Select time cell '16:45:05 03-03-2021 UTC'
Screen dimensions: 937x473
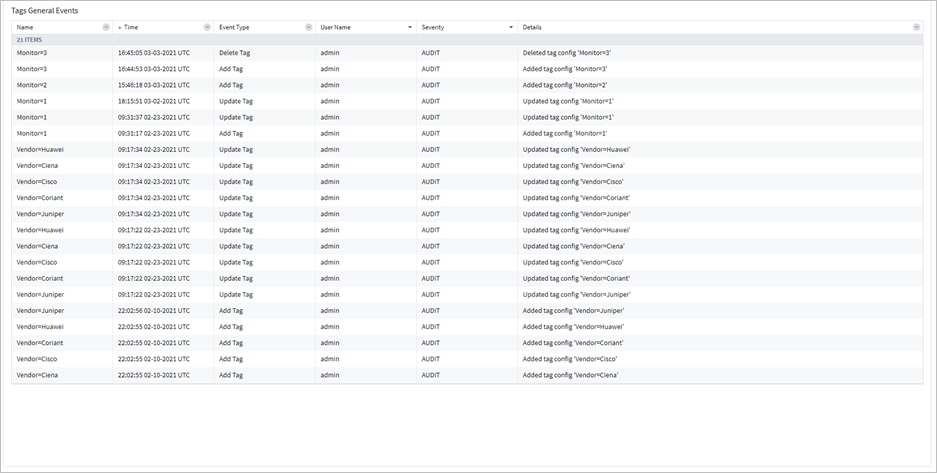pos(154,53)
